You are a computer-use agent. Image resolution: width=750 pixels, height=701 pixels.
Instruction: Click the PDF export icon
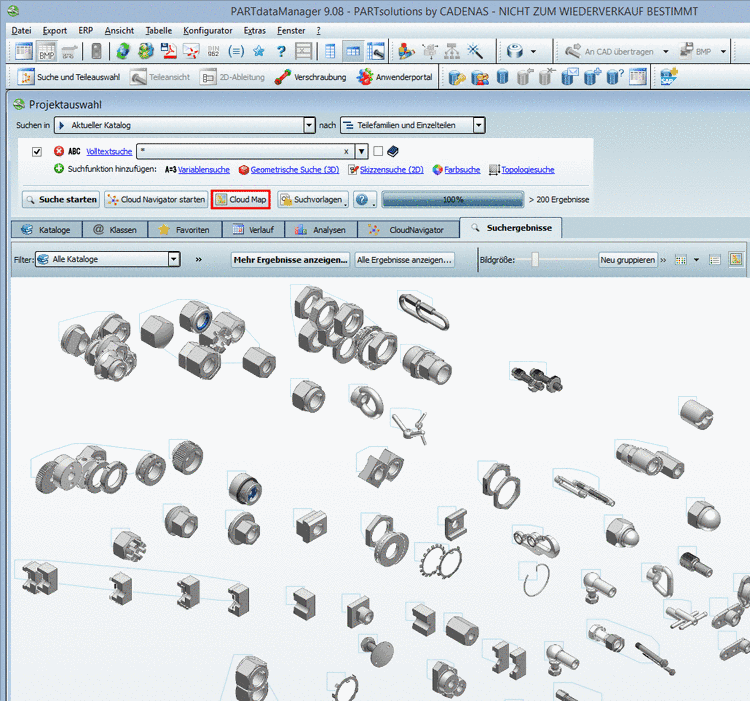(168, 51)
